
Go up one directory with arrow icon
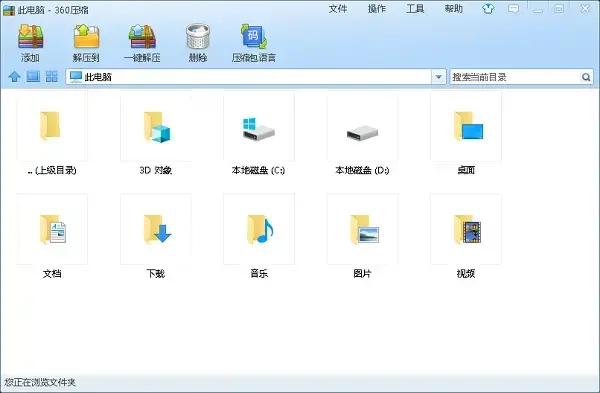(x=15, y=77)
